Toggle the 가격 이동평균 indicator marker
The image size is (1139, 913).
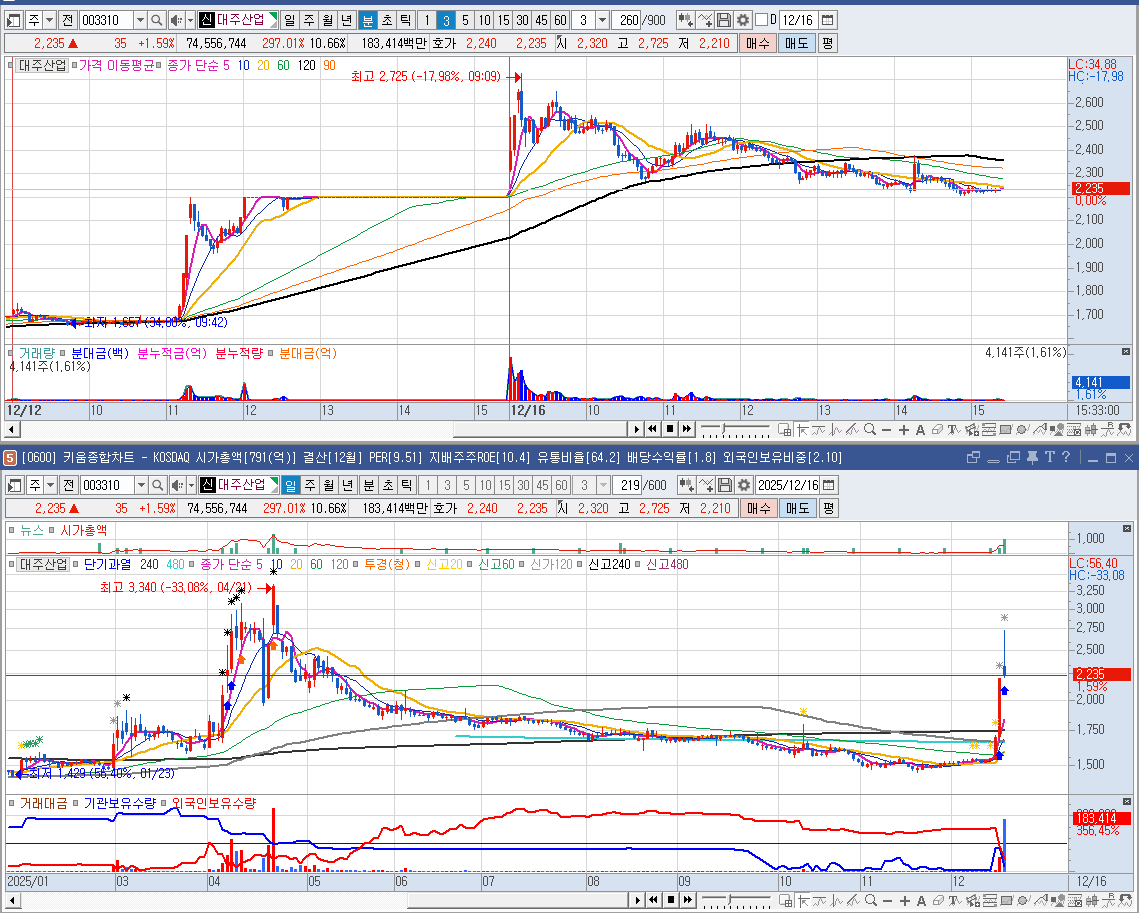pyautogui.click(x=74, y=65)
